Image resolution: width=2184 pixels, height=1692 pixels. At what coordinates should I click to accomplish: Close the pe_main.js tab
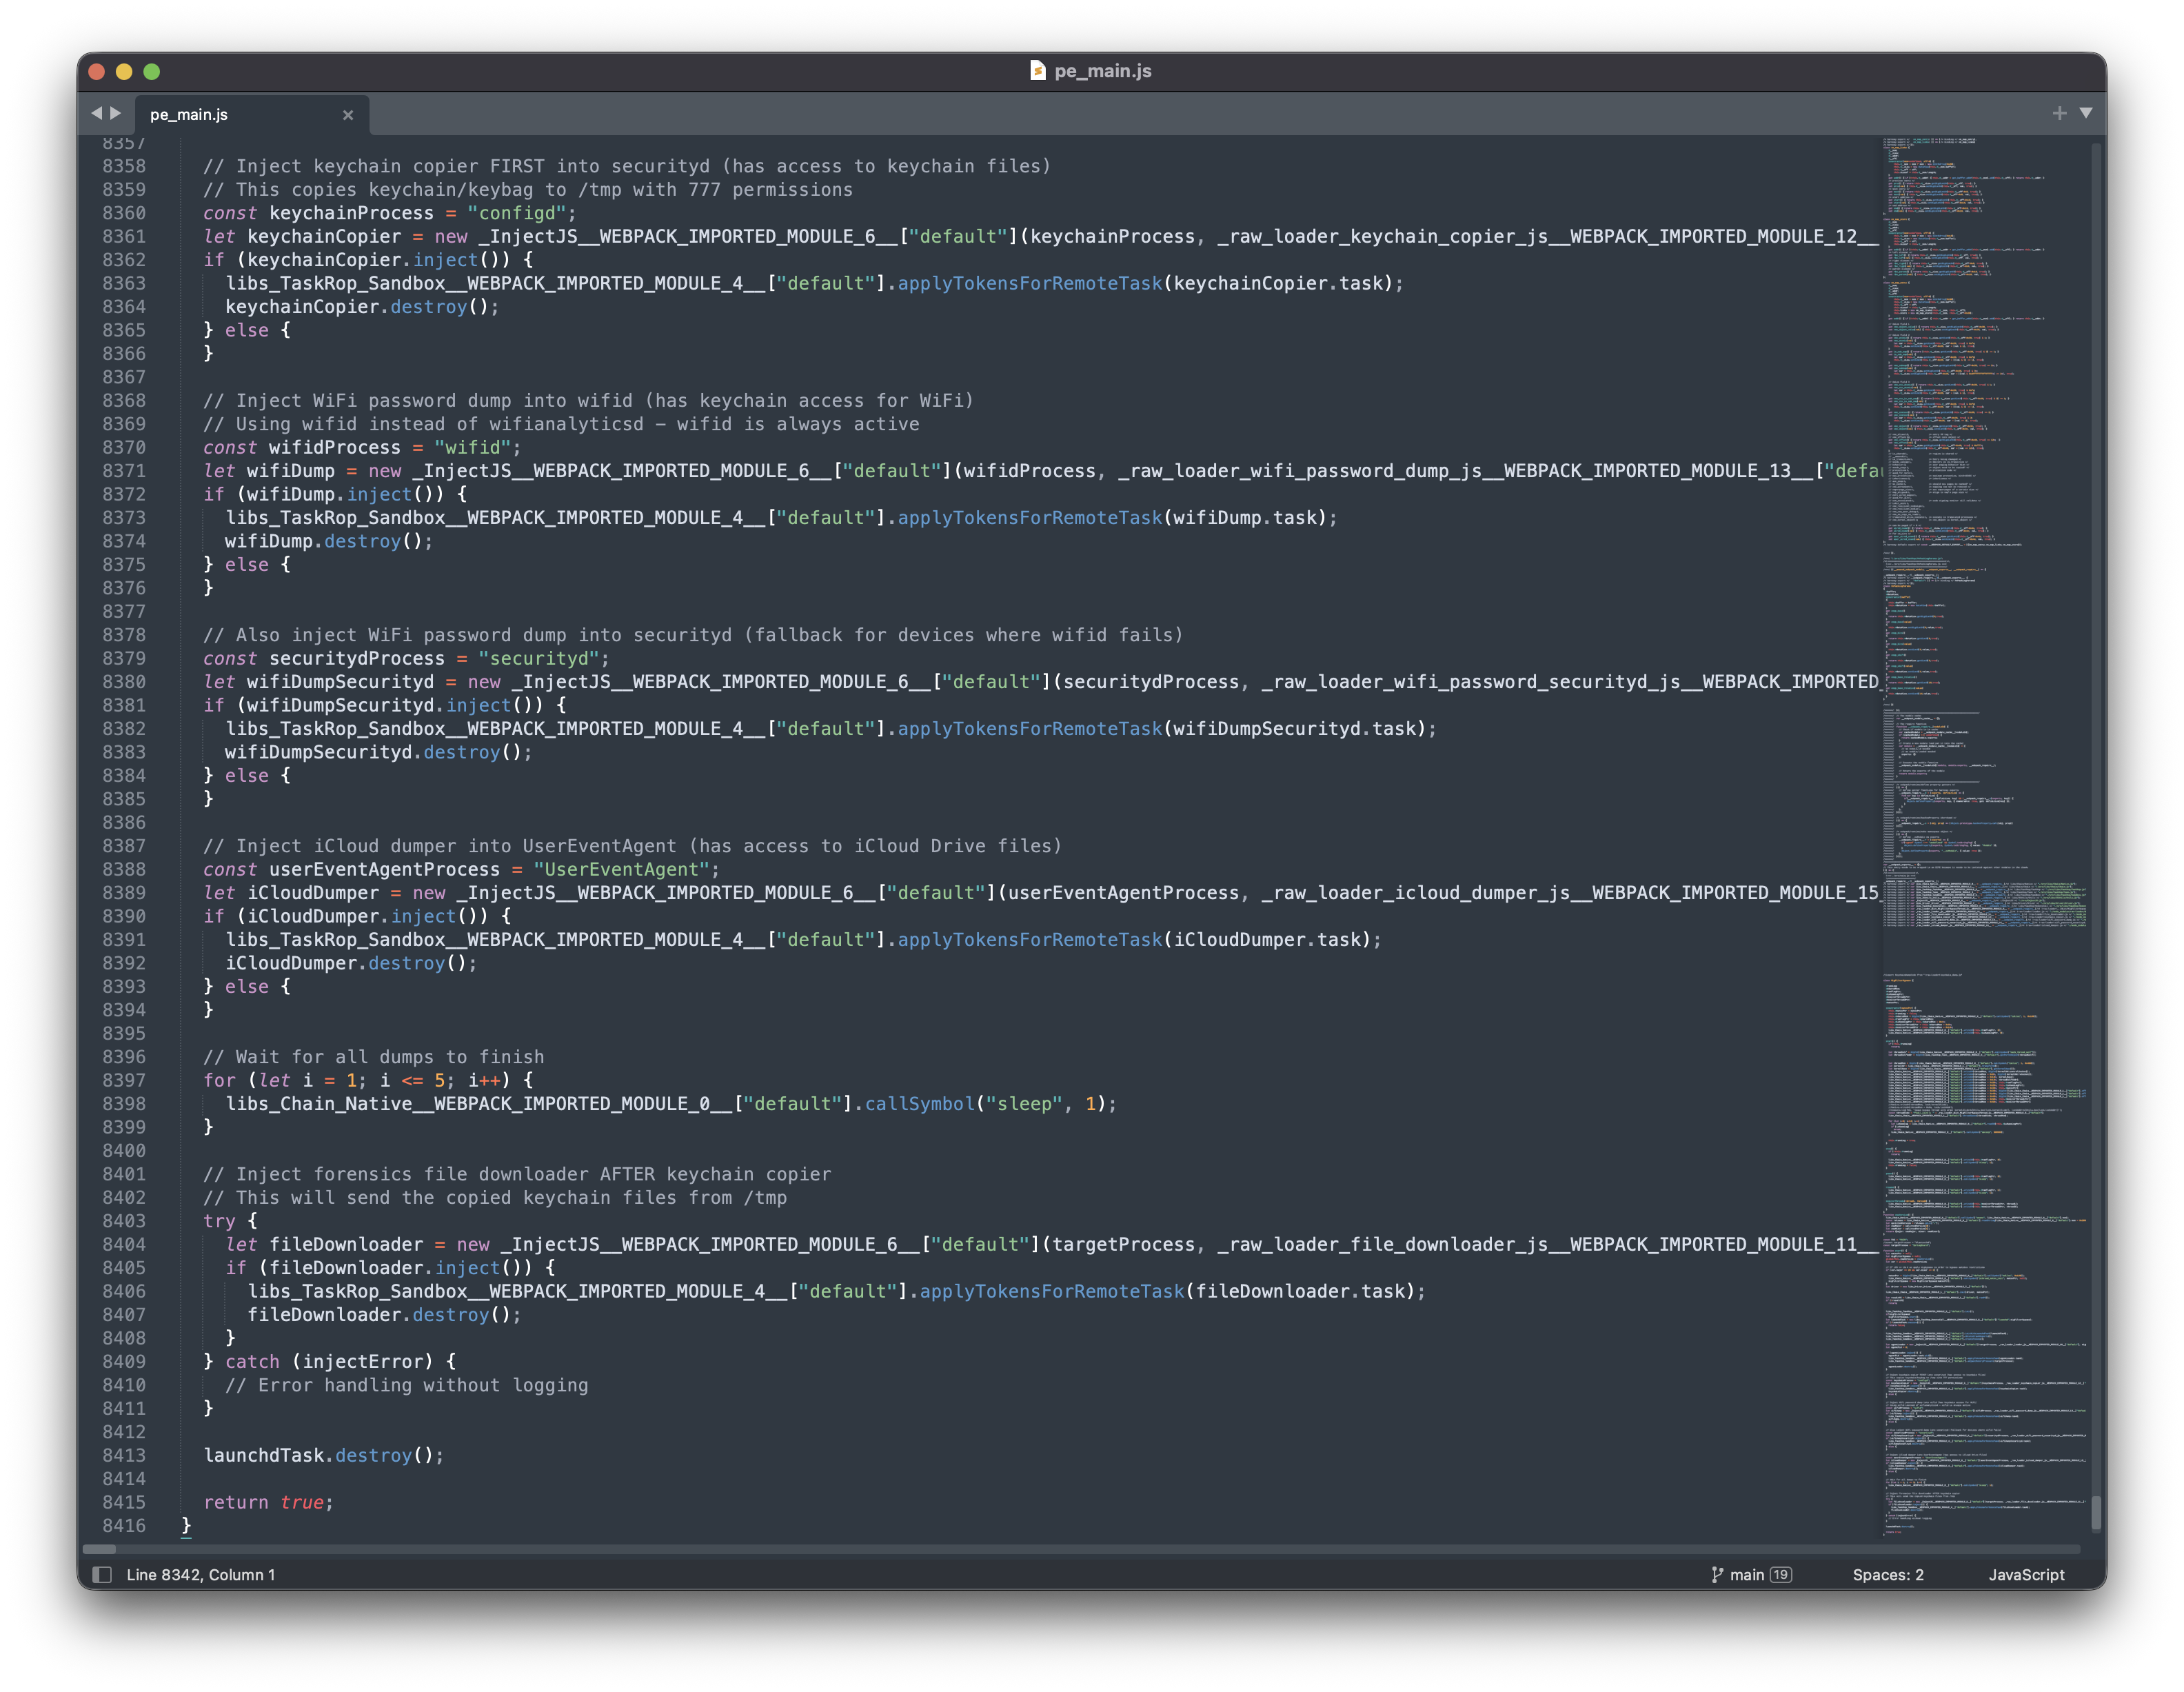coord(348,115)
